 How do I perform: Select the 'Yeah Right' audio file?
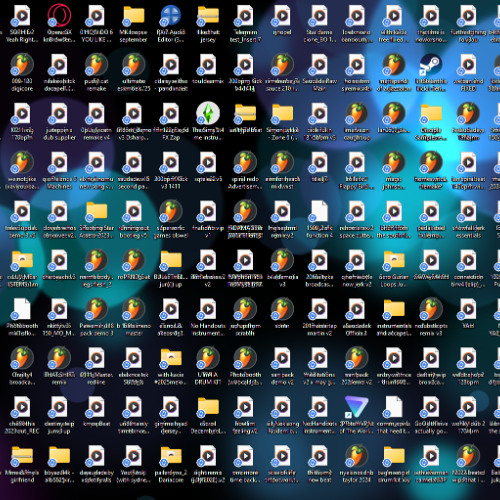[x=22, y=15]
